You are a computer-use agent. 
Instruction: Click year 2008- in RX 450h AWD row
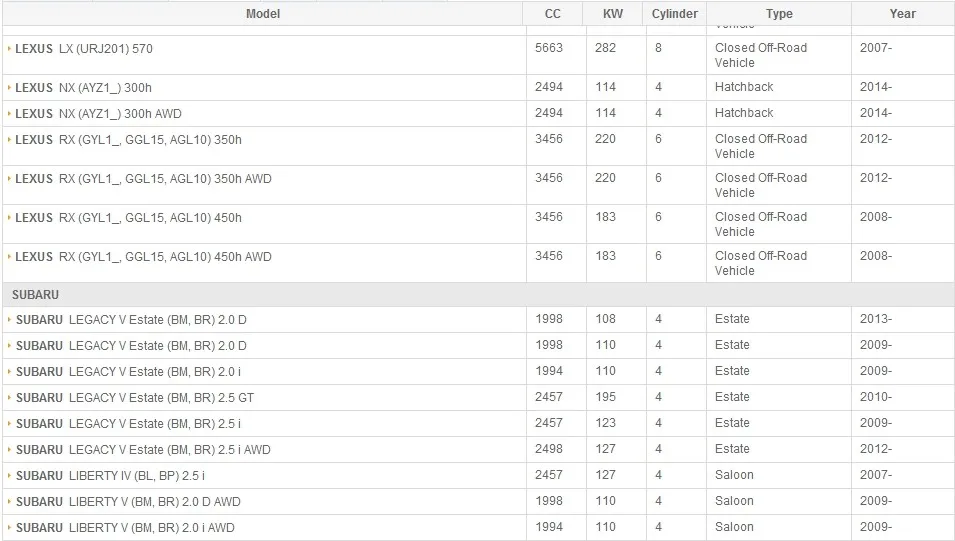pos(876,256)
